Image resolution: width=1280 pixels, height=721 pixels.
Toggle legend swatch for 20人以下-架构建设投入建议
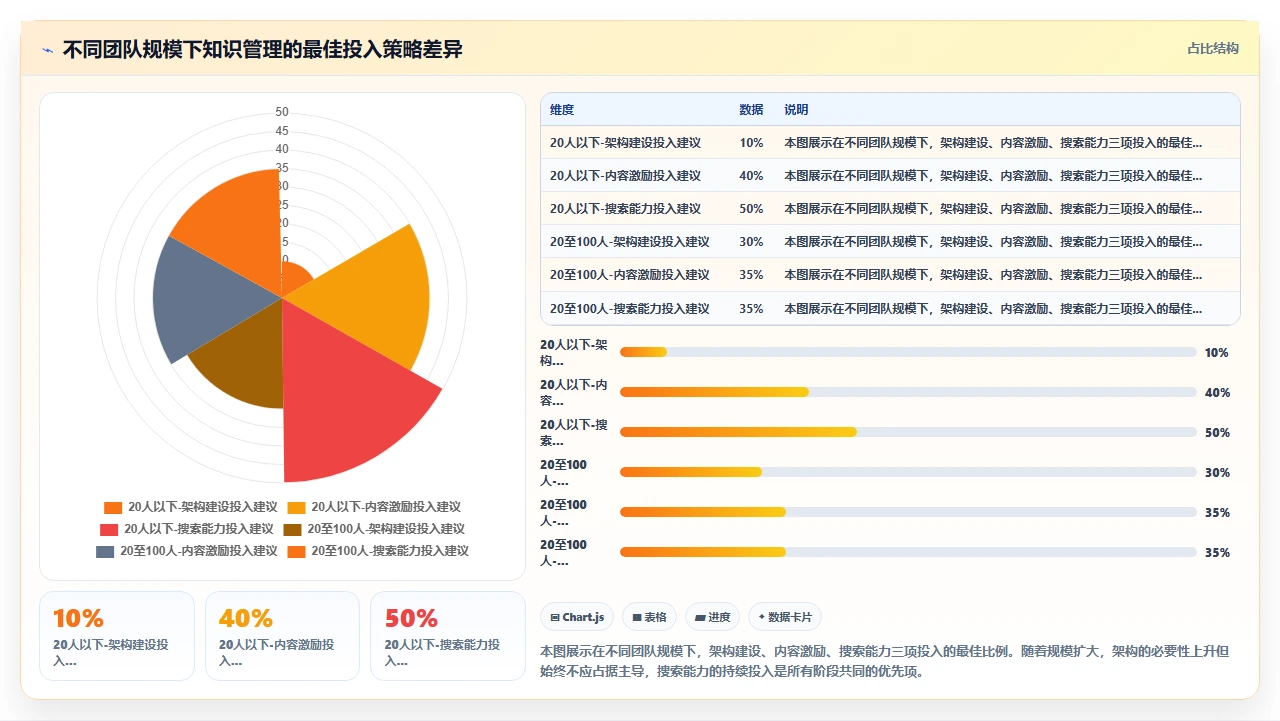[113, 507]
